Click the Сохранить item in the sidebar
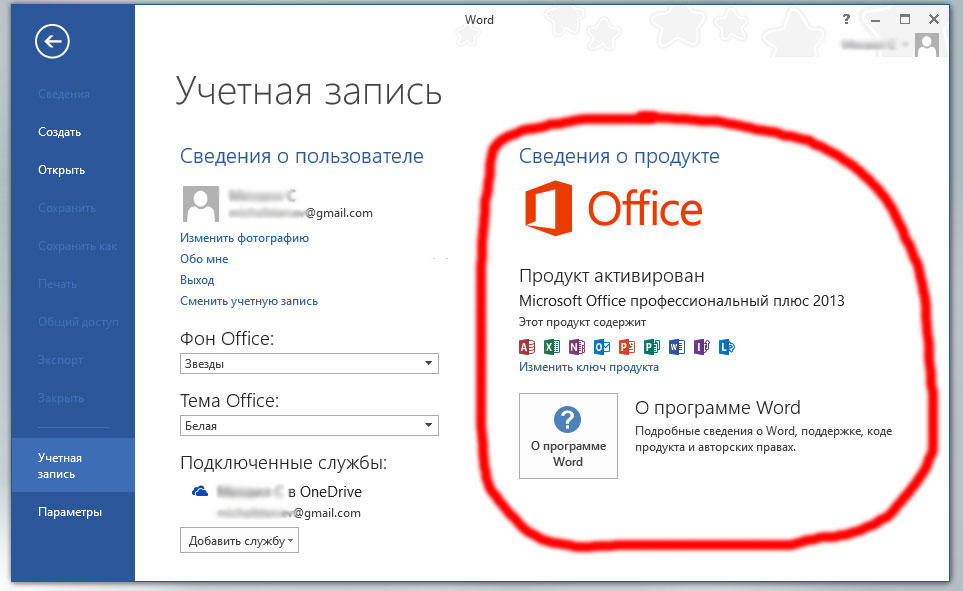 tap(67, 208)
